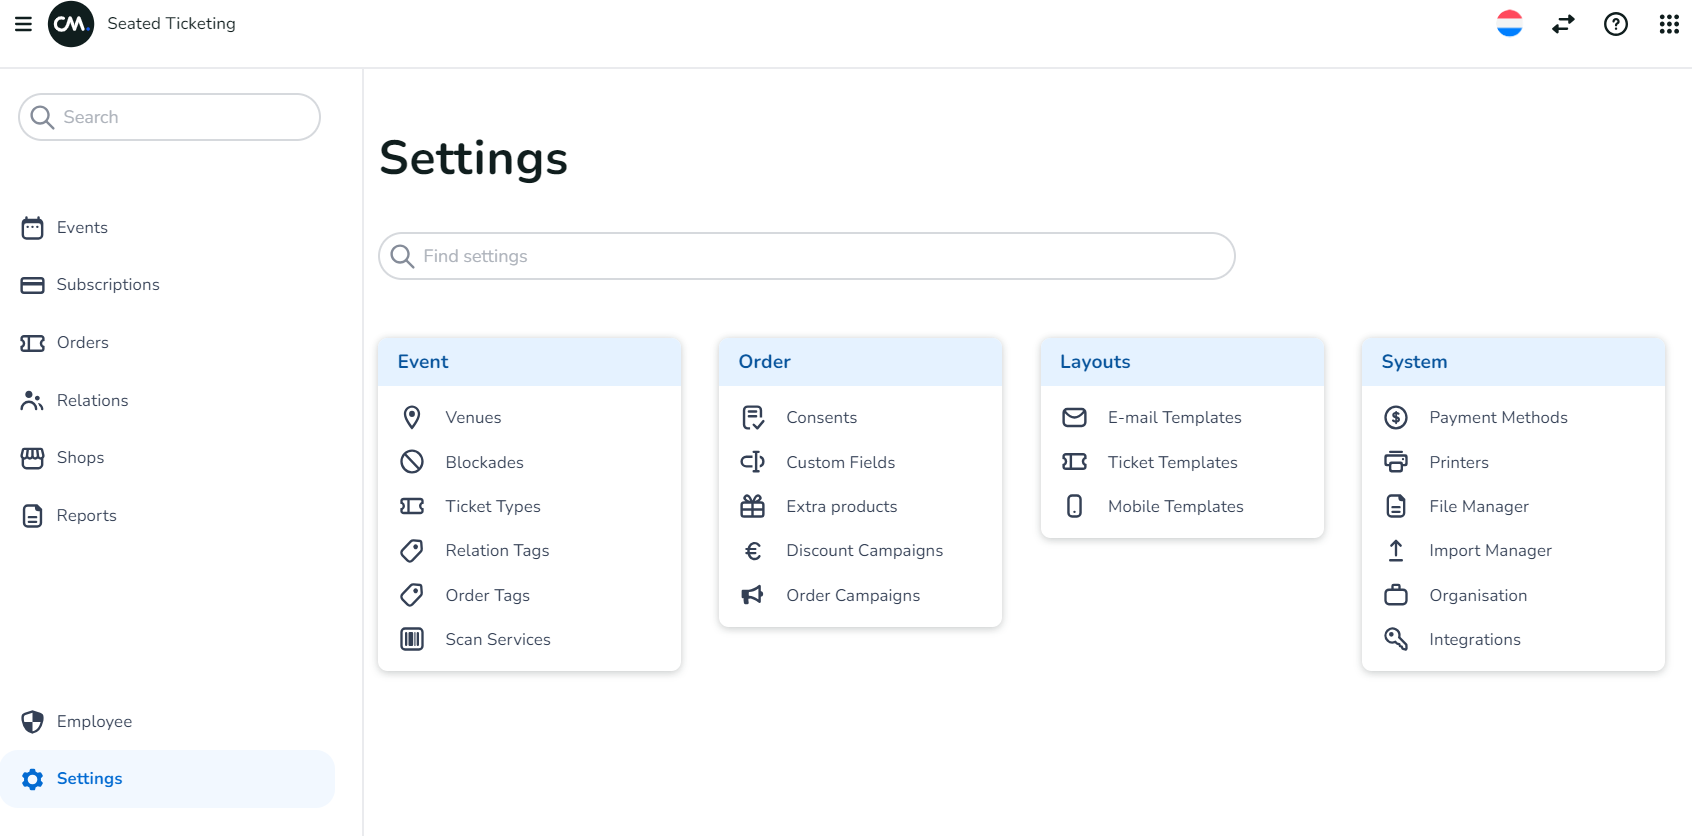The image size is (1692, 836).
Task: Open Events in the sidebar
Action: click(x=82, y=228)
